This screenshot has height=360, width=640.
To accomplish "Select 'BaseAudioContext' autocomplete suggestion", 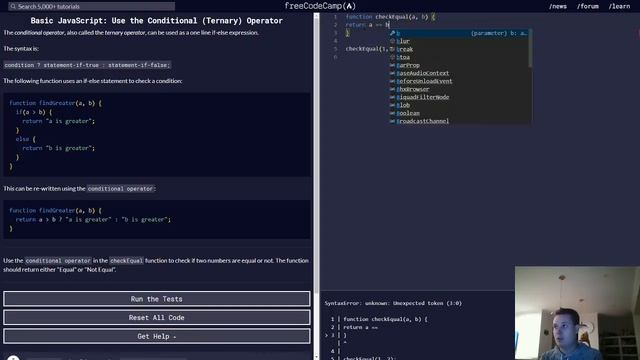I will pyautogui.click(x=458, y=73).
